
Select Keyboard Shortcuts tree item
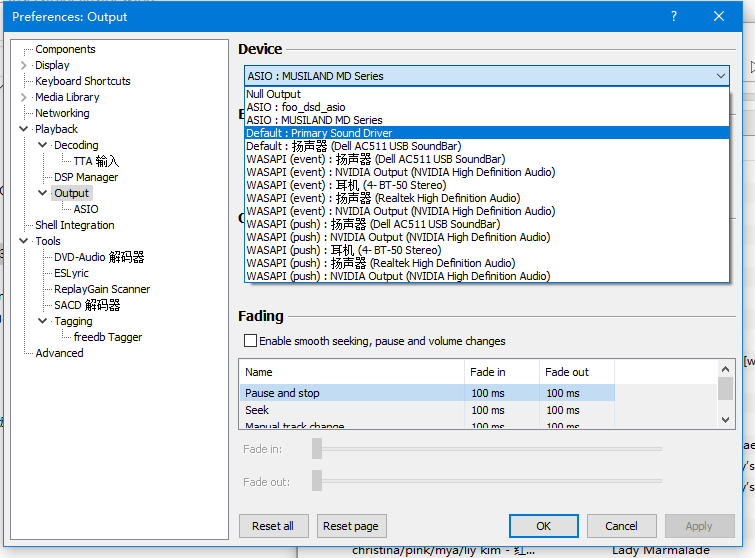click(x=83, y=81)
